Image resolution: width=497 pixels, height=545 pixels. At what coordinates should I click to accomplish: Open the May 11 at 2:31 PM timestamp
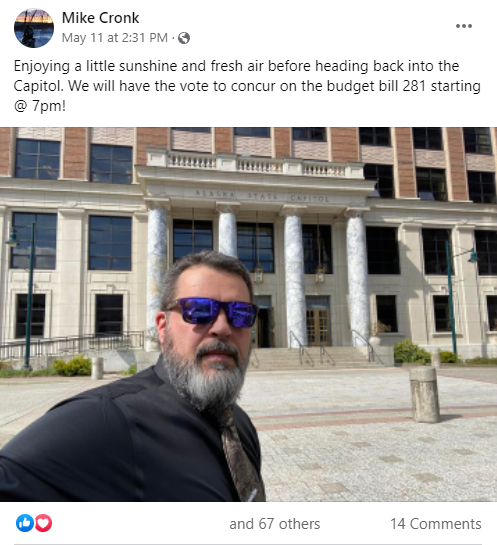tap(115, 38)
